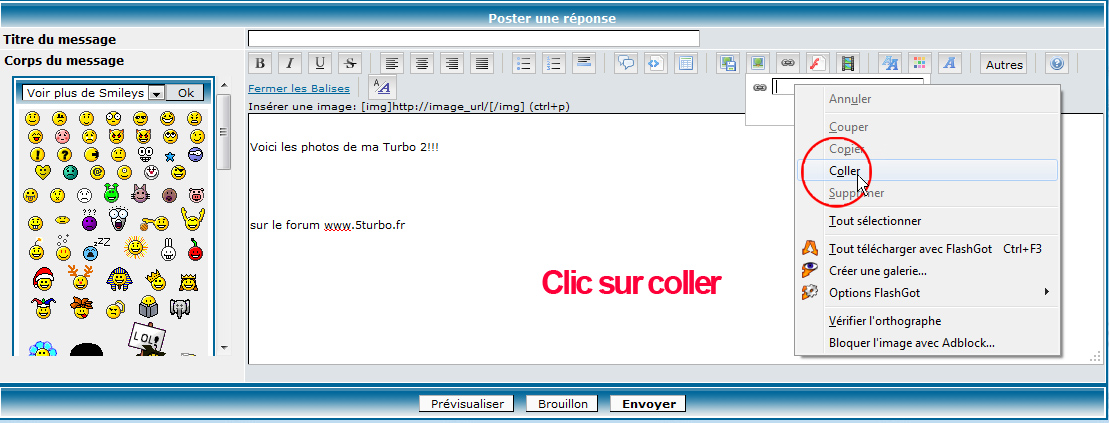
Task: Select Créer une galerie menu entry
Action: point(927,271)
